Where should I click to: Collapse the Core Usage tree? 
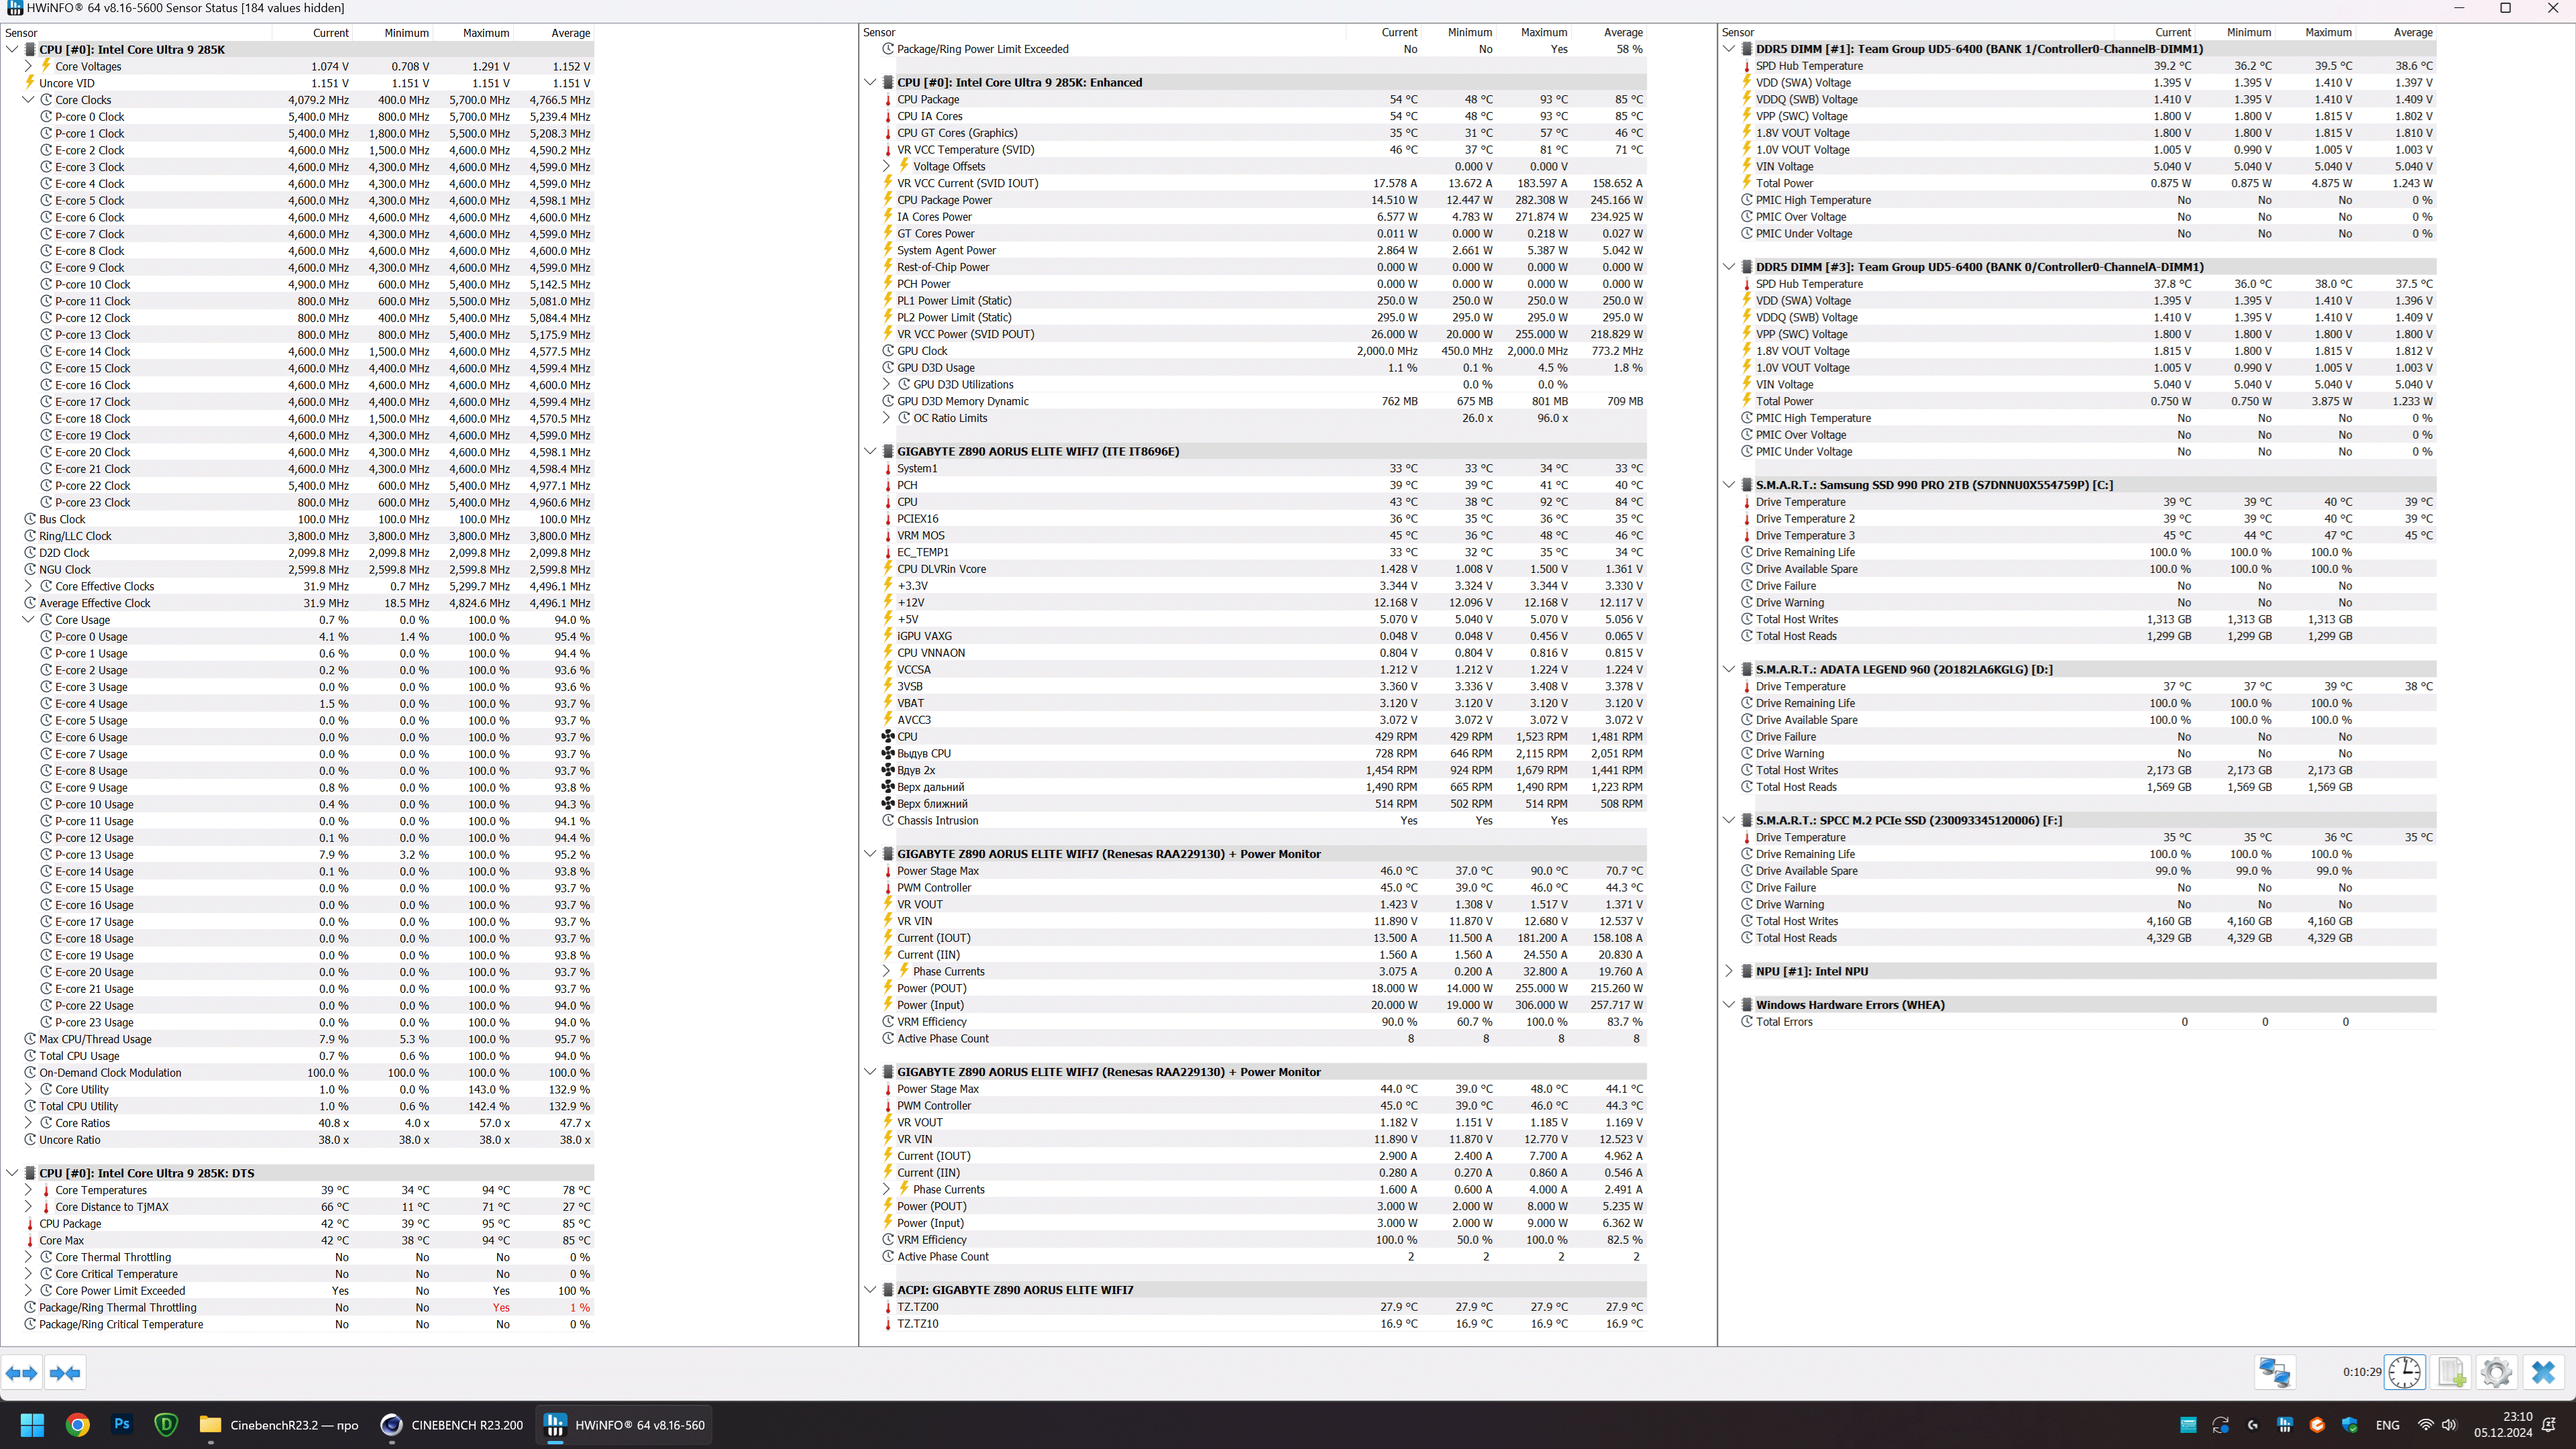(28, 620)
